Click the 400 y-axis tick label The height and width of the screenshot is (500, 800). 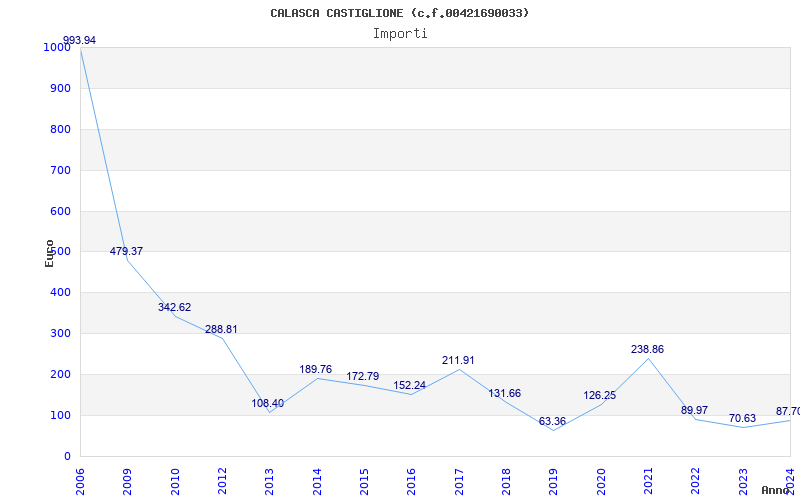[x=60, y=292]
